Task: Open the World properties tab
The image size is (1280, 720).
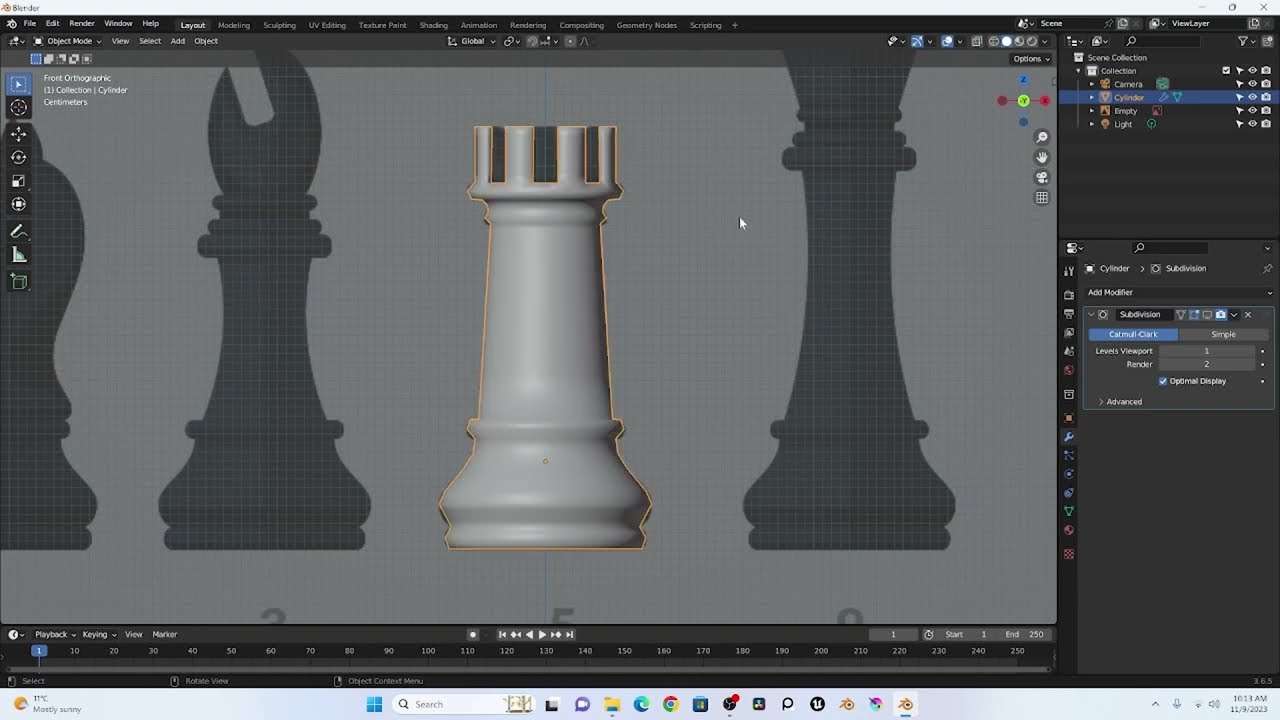Action: point(1069,370)
